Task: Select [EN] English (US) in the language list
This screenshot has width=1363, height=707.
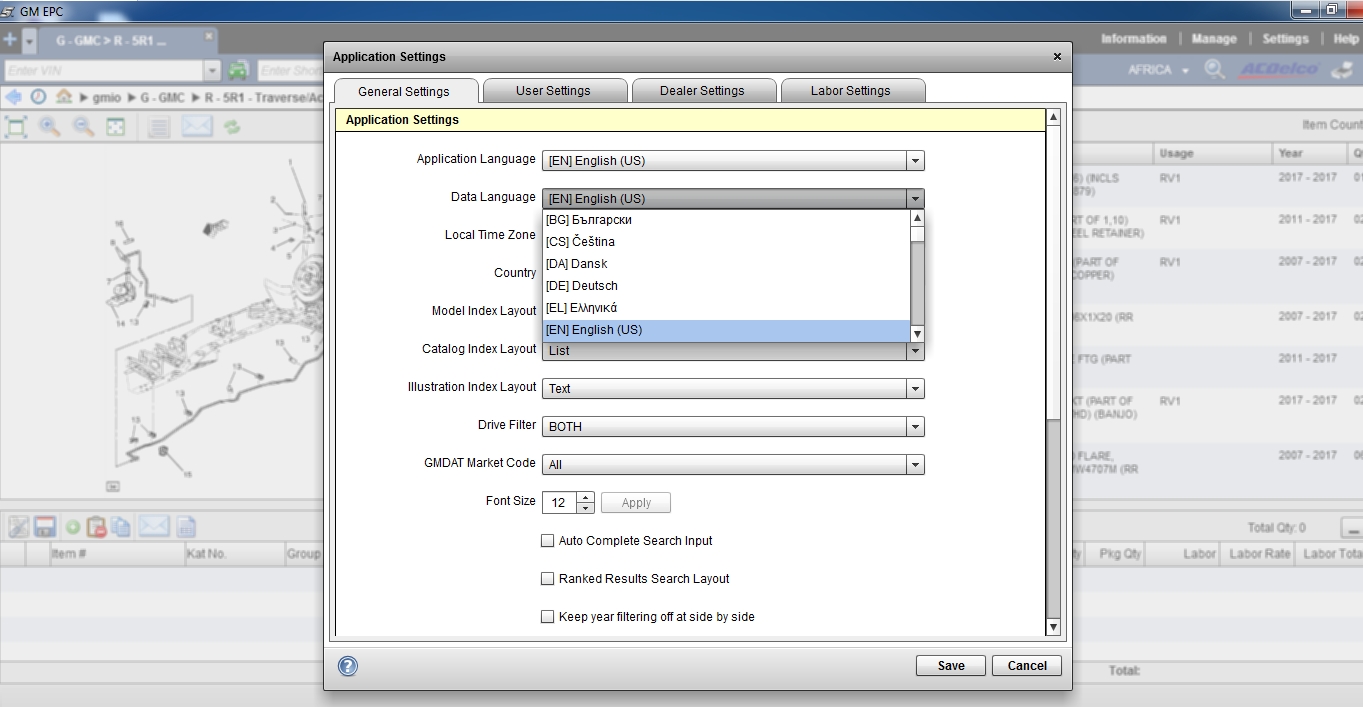Action: tap(726, 330)
